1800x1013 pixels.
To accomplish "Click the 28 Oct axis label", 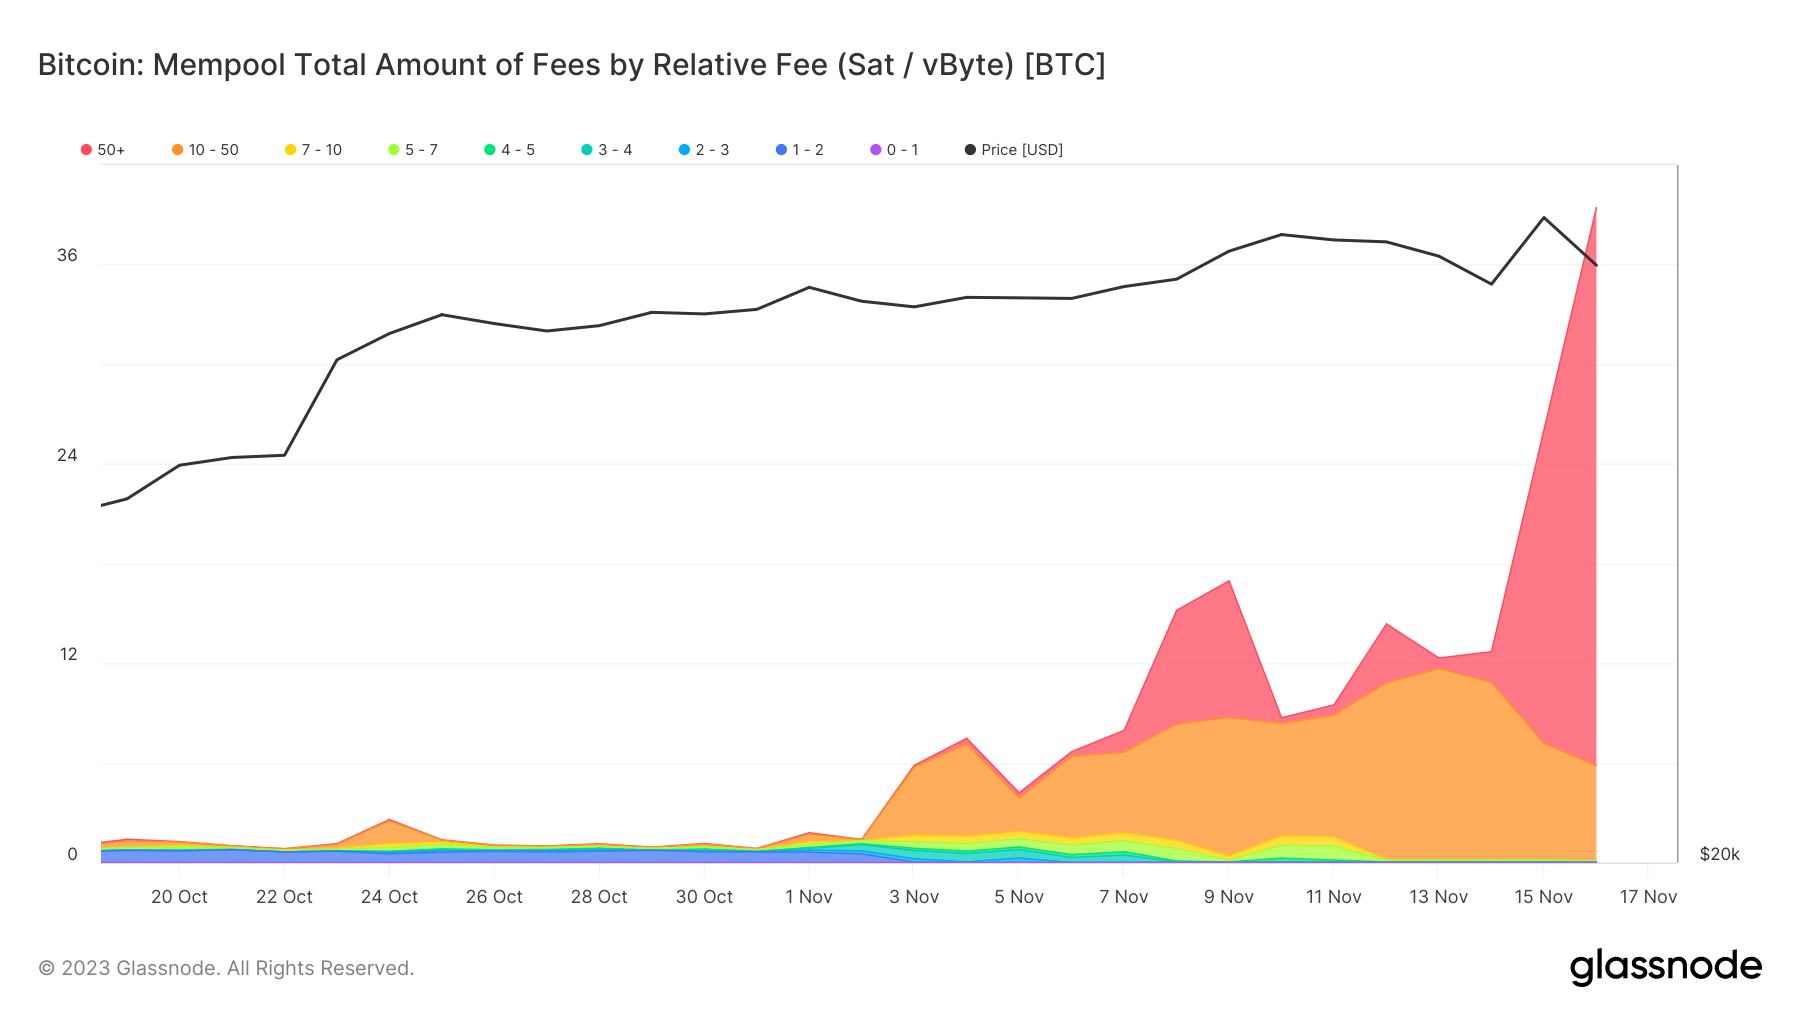I will coord(599,897).
